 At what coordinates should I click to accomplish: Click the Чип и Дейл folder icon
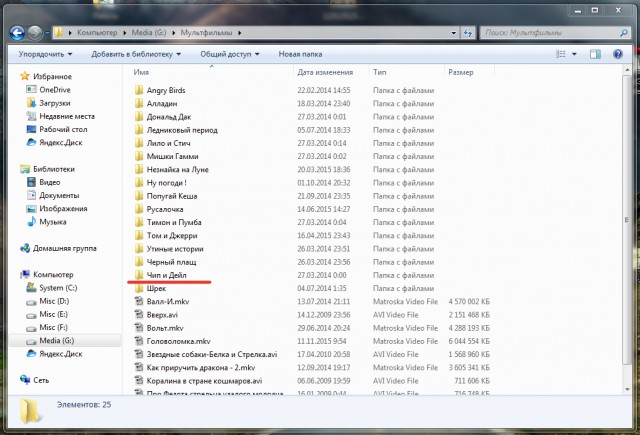139,275
